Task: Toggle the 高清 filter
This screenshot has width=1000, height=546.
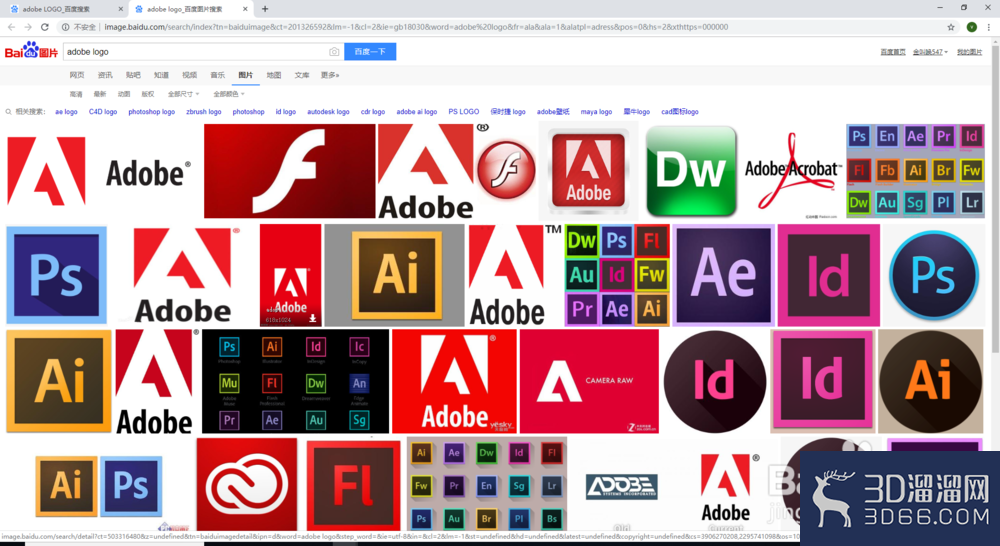Action: [76, 94]
